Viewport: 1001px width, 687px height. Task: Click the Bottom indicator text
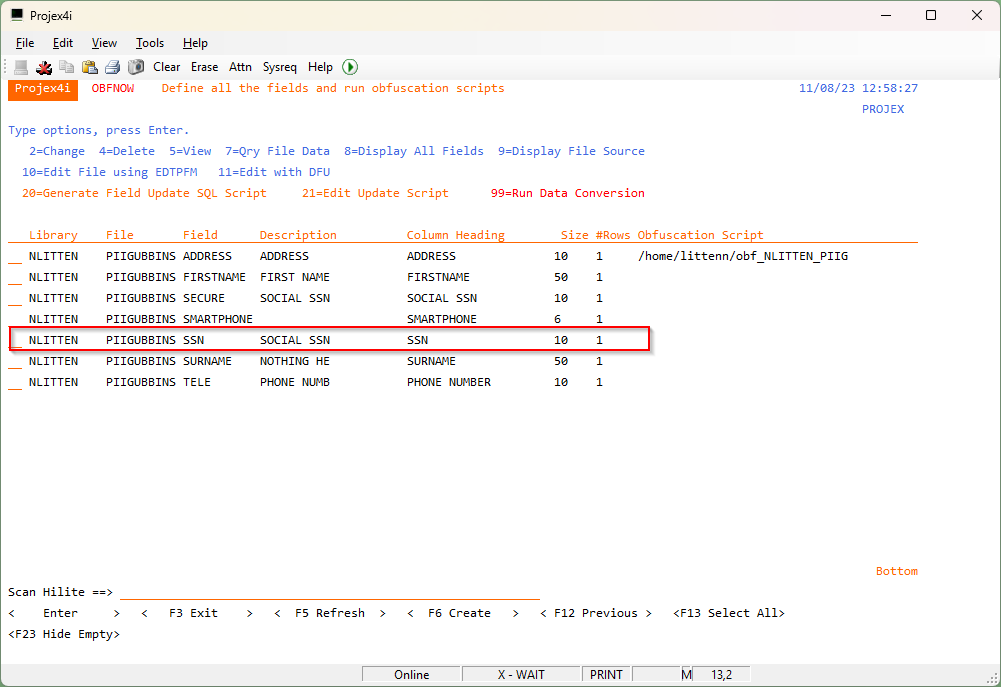coord(896,571)
